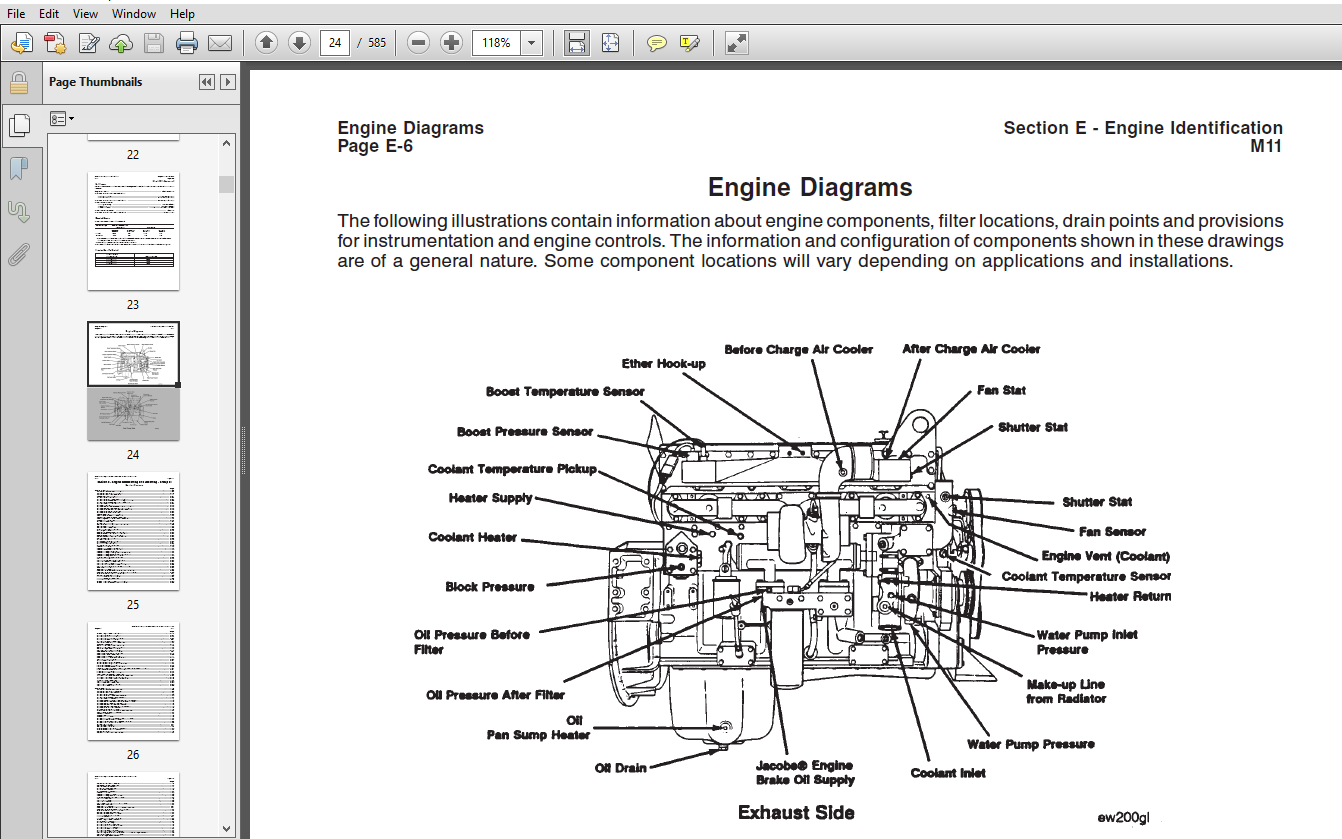Click thumbnail panel scrollbar up arrow
This screenshot has width=1342, height=839.
click(x=228, y=144)
